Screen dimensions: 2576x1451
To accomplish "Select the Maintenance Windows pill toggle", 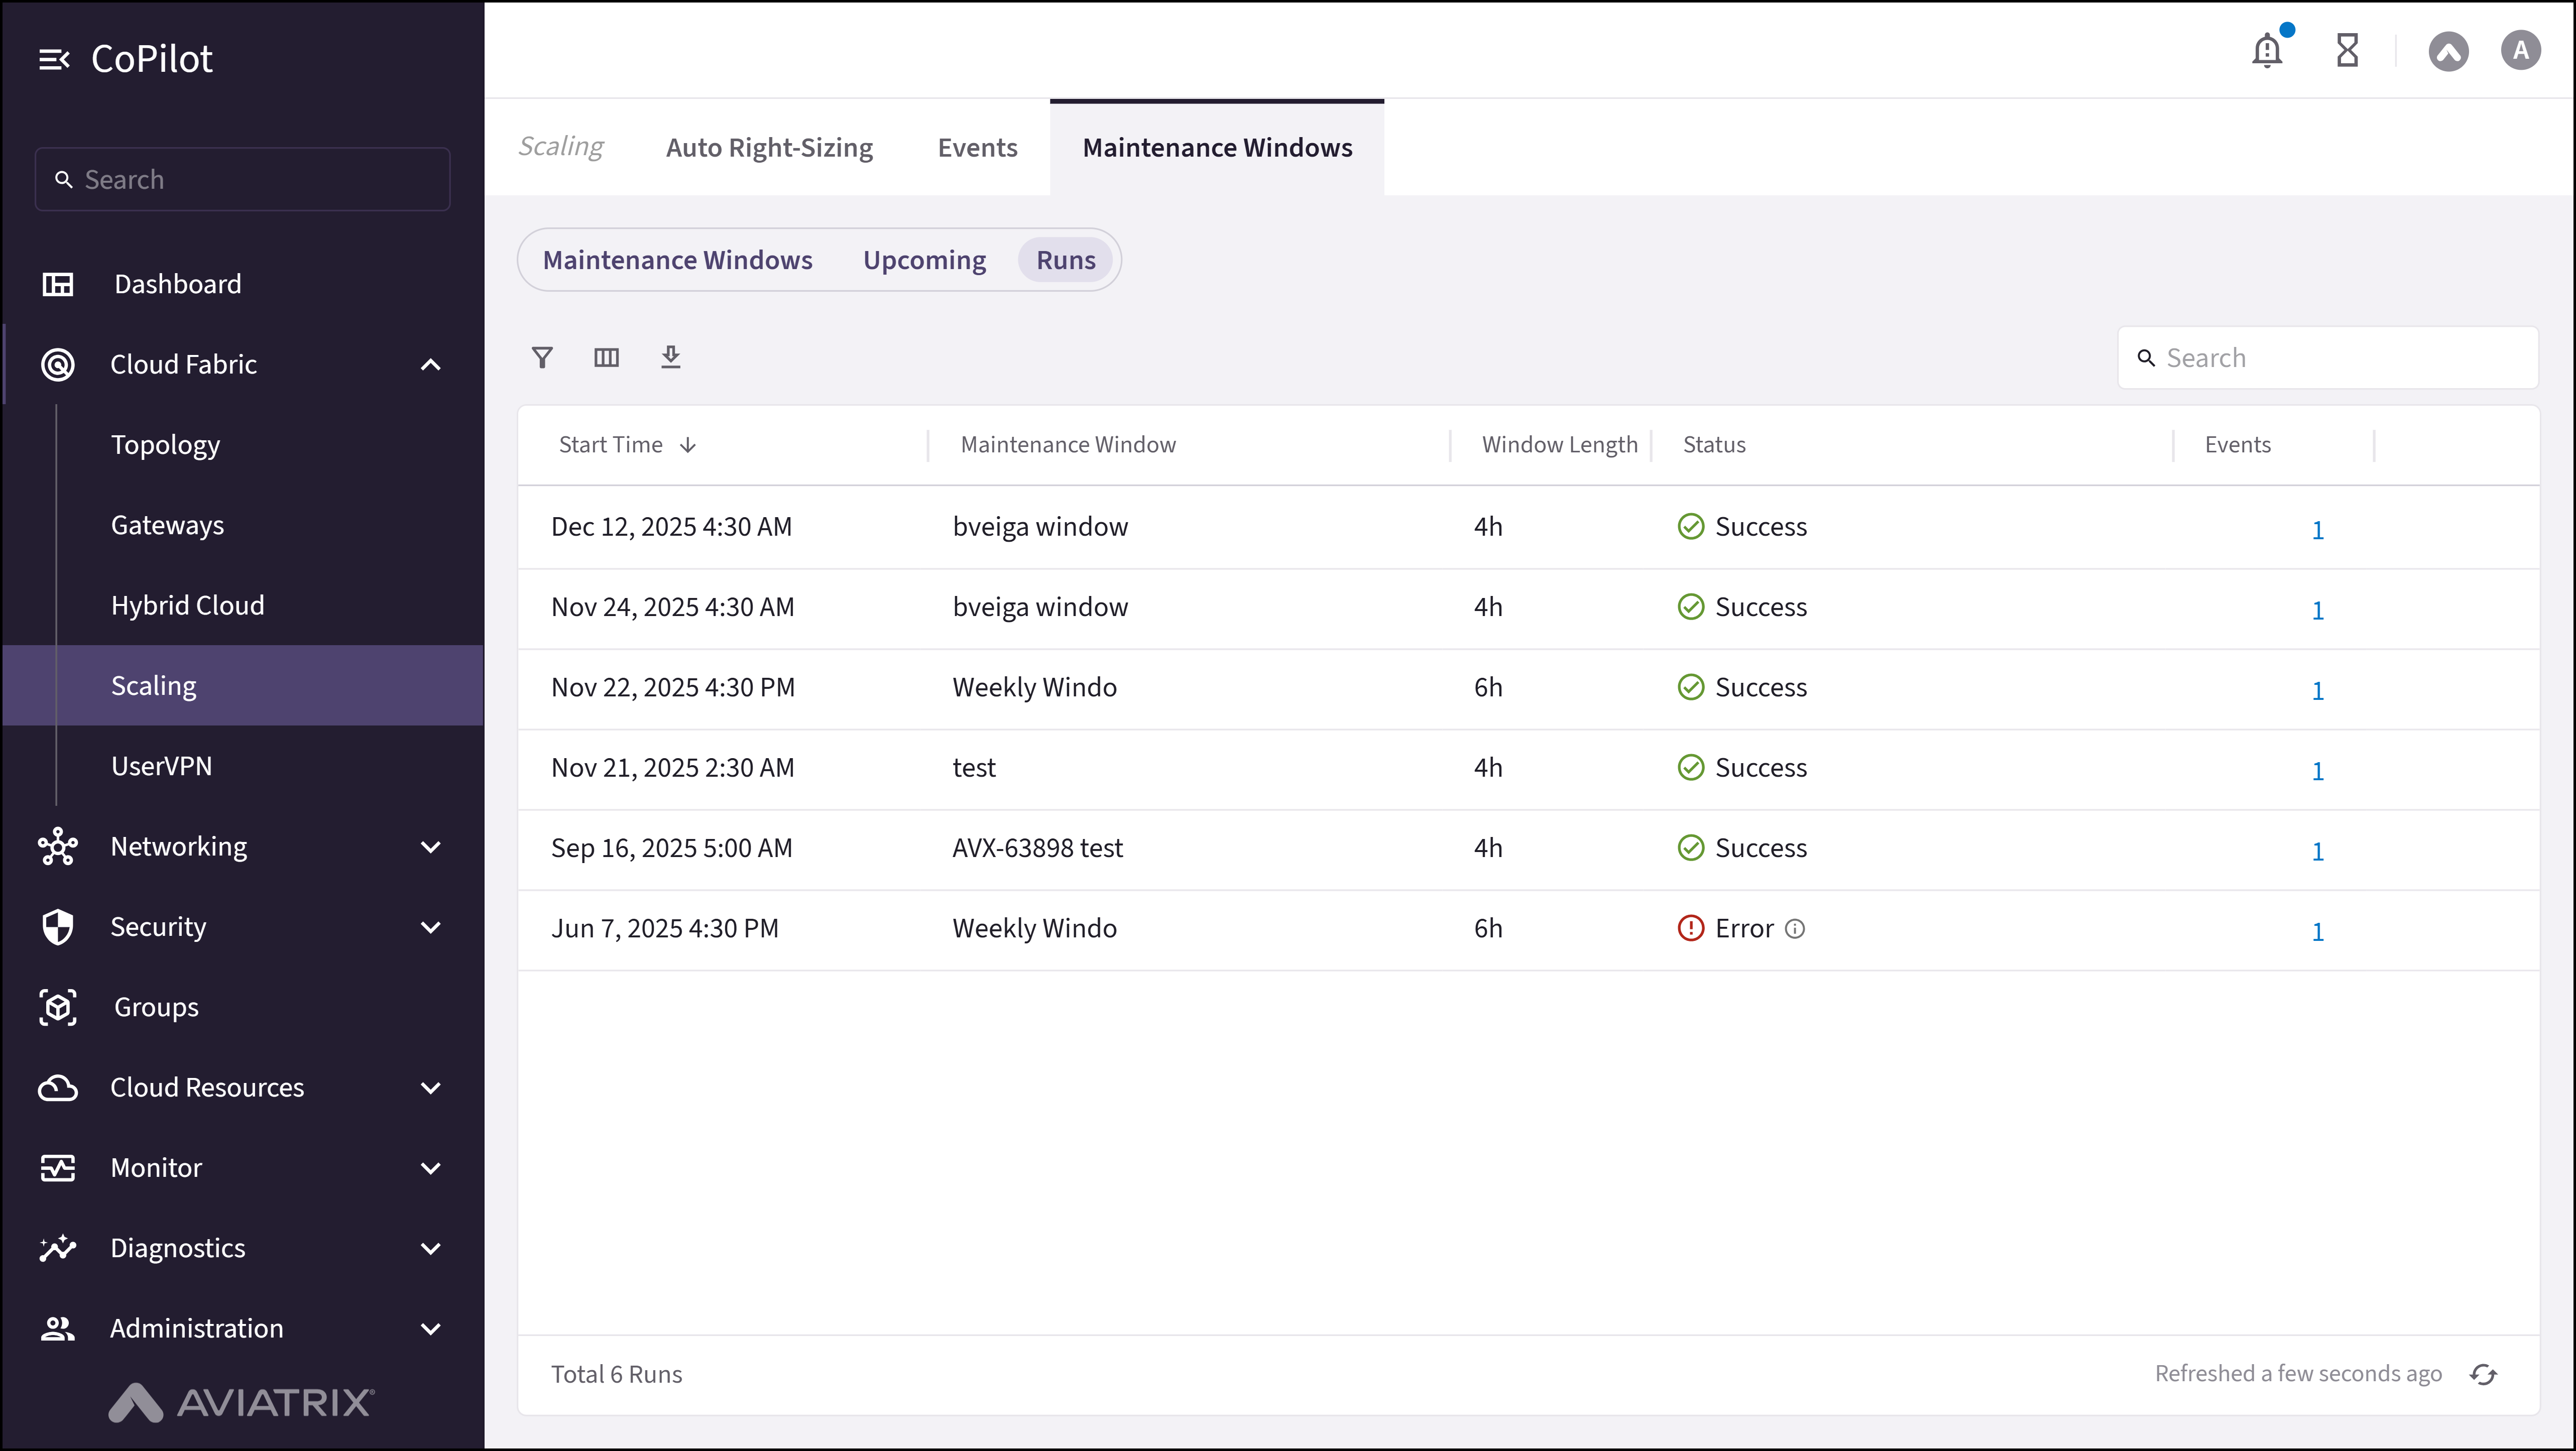I will (x=677, y=260).
